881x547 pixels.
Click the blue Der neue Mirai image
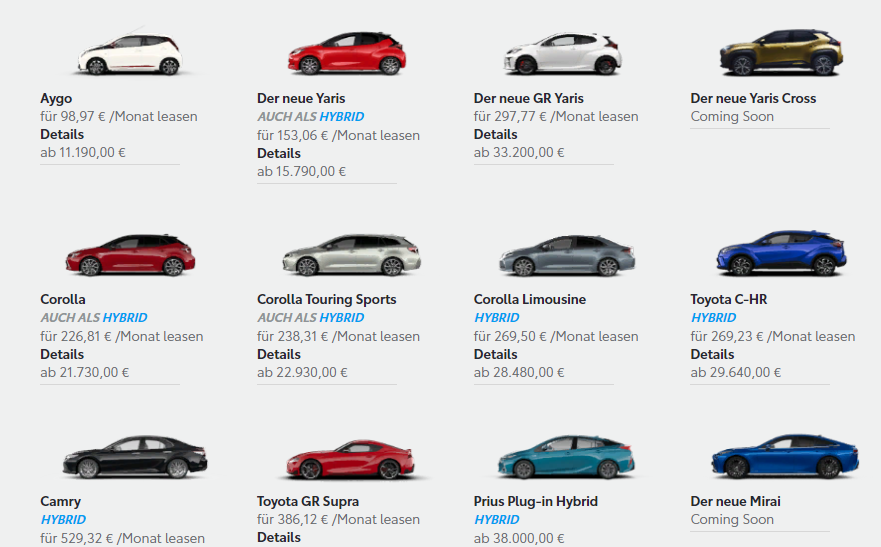785,456
